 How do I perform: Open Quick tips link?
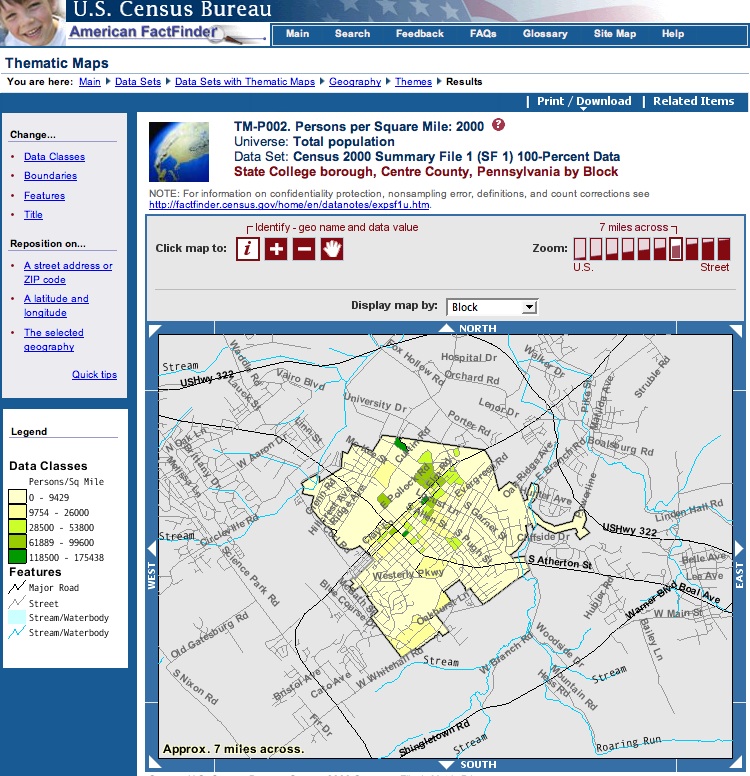(94, 374)
